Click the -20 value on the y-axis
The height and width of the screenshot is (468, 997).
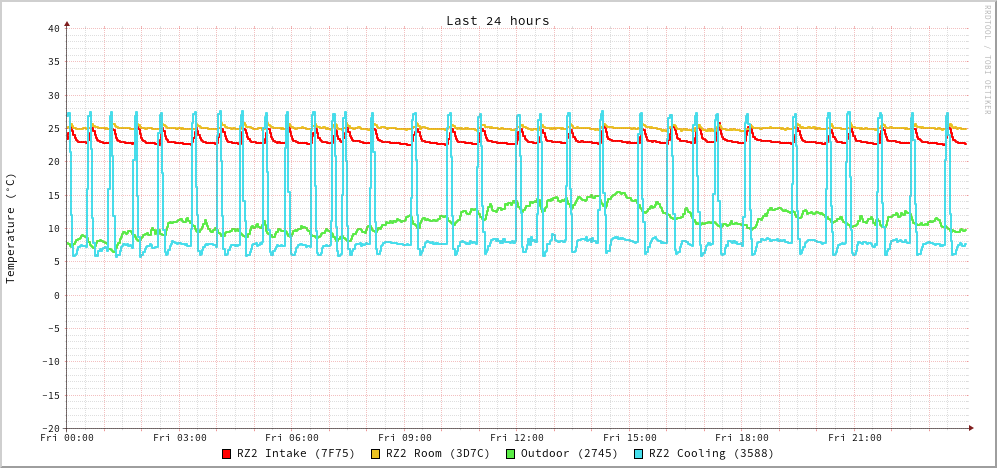click(50, 429)
